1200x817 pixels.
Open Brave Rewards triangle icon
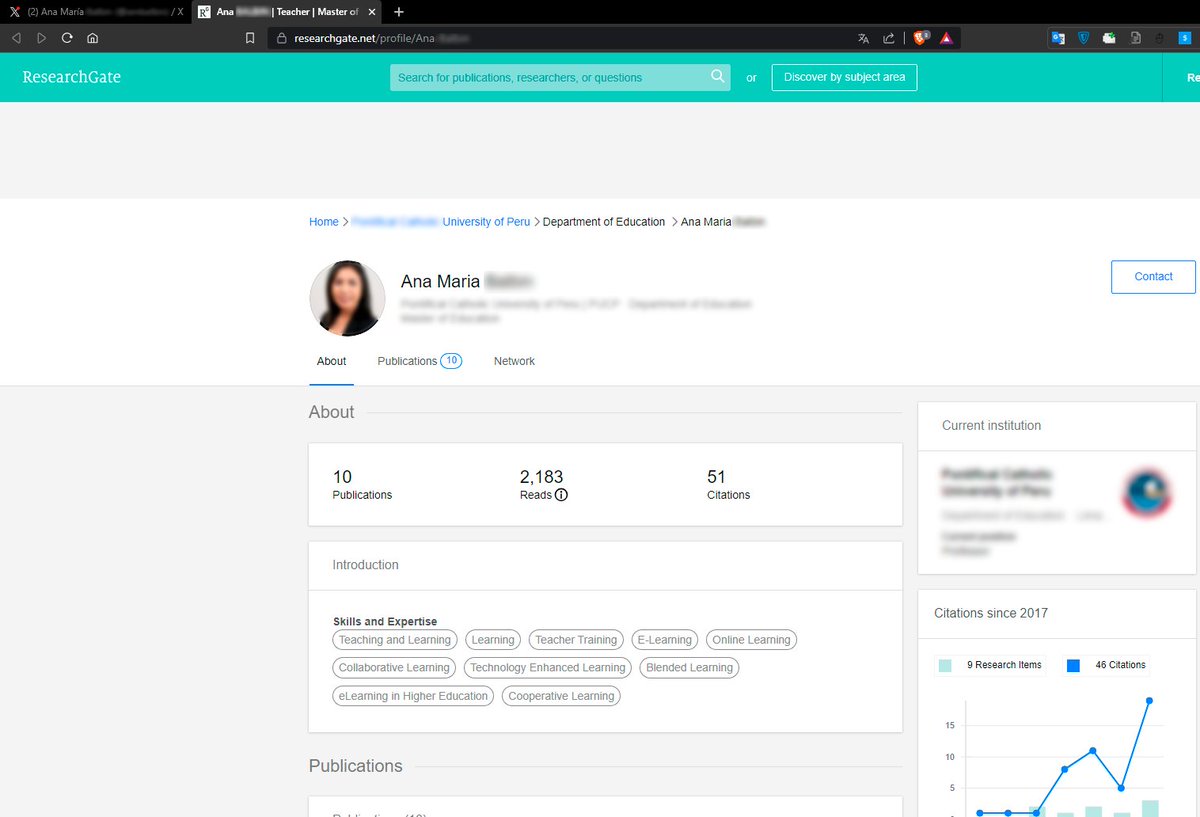tap(946, 38)
